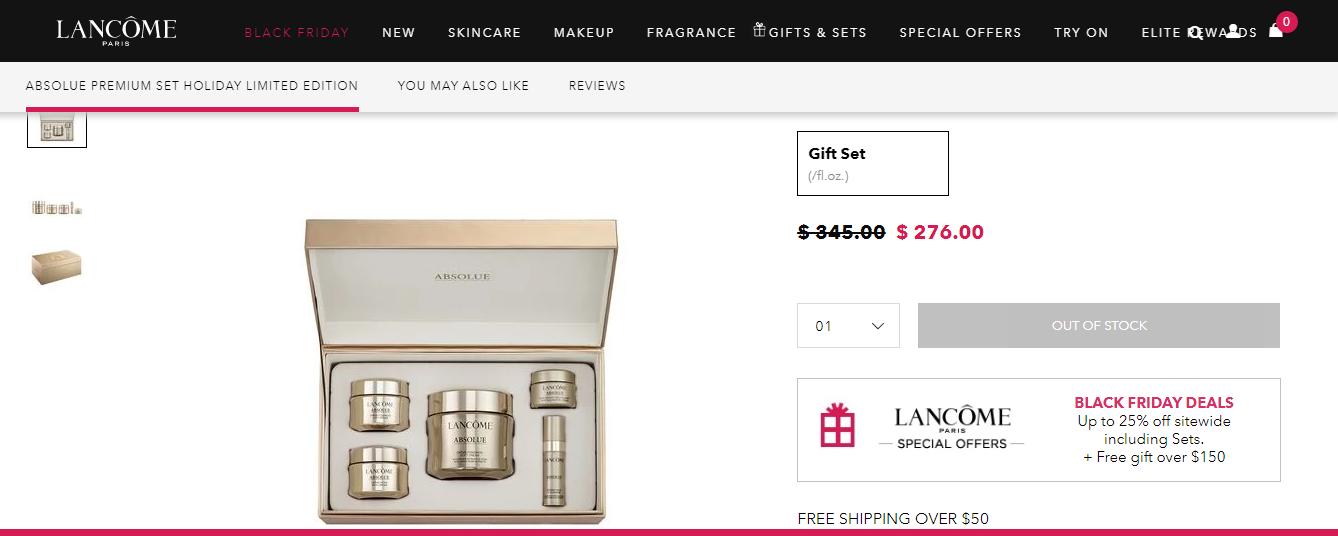Jump to You May Also Like tab
The image size is (1338, 536).
click(463, 86)
